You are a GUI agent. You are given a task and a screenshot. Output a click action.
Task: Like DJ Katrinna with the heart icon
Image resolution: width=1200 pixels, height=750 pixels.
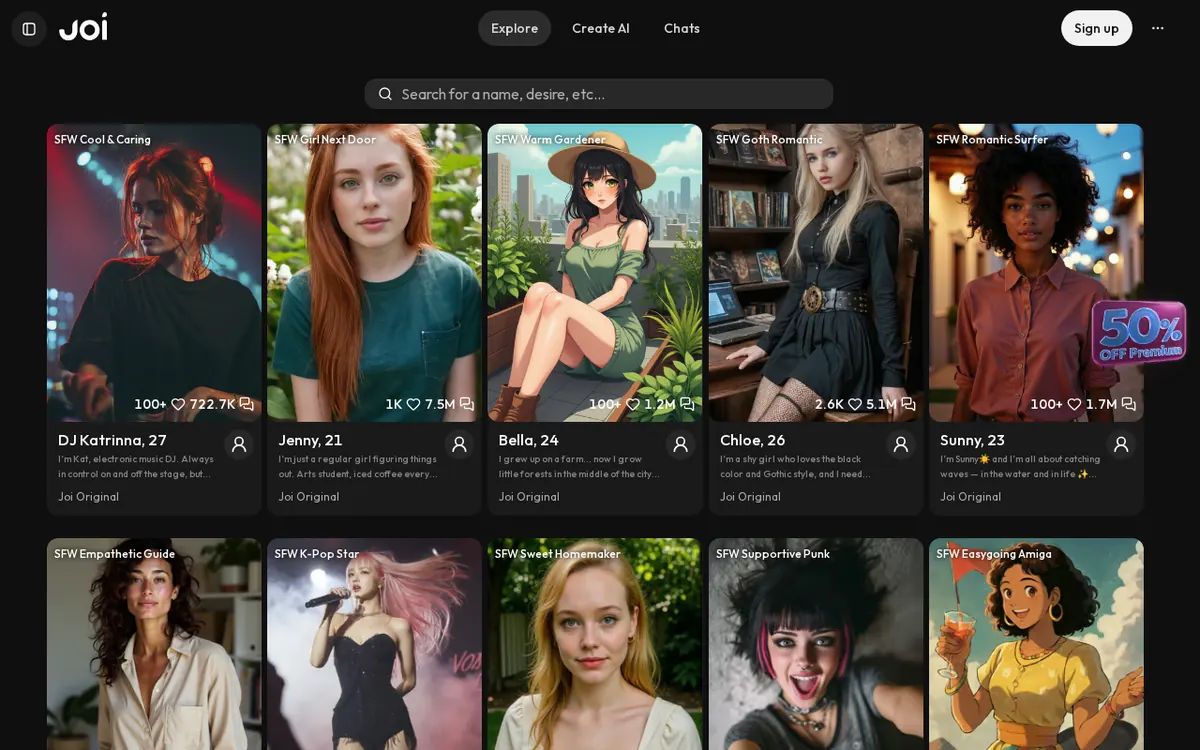pos(178,404)
